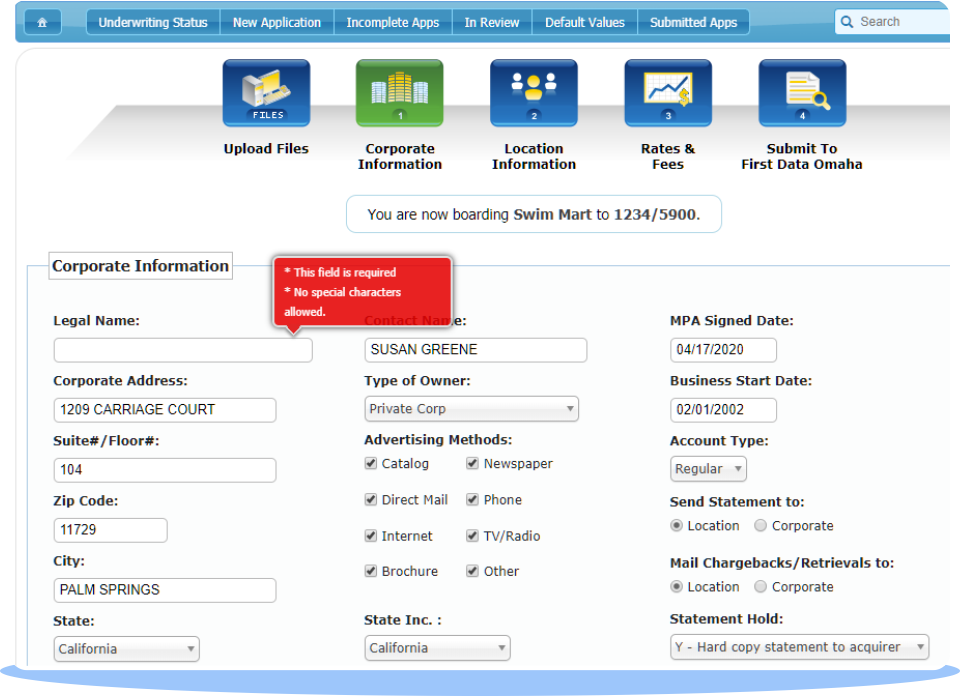Select Corporate for Send Statement to

coord(760,526)
